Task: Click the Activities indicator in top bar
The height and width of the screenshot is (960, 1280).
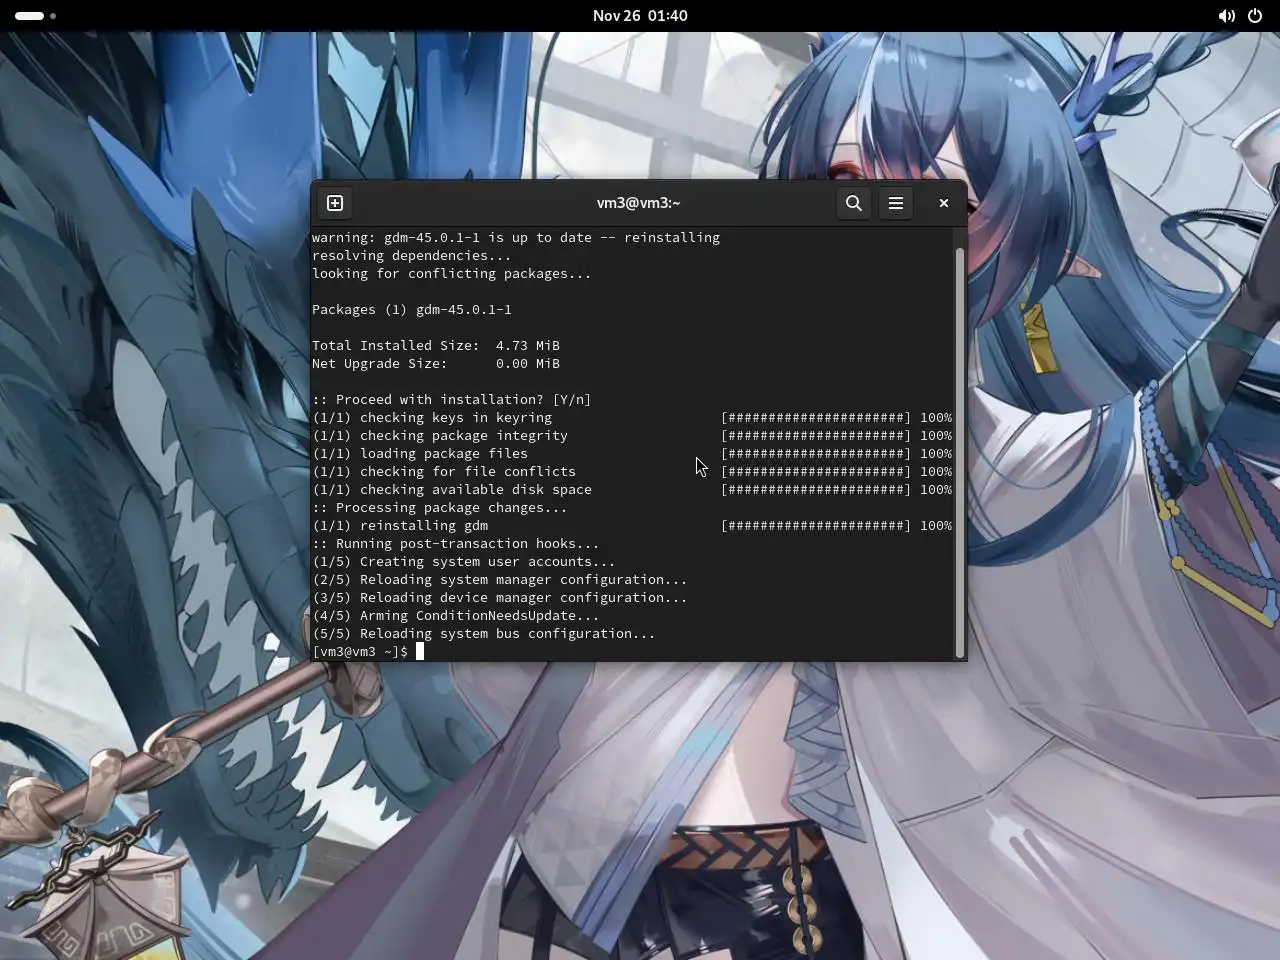Action: pyautogui.click(x=36, y=16)
